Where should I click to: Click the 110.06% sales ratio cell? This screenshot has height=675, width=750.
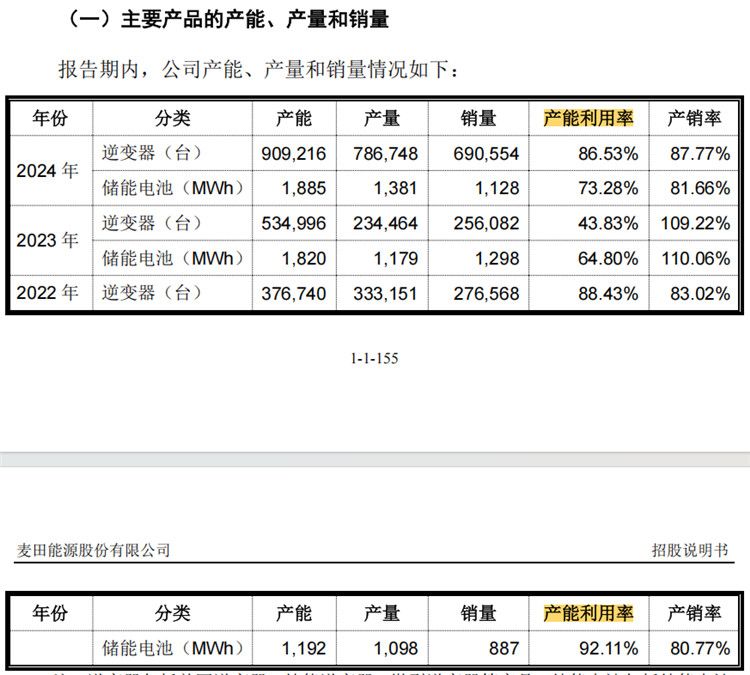[696, 258]
